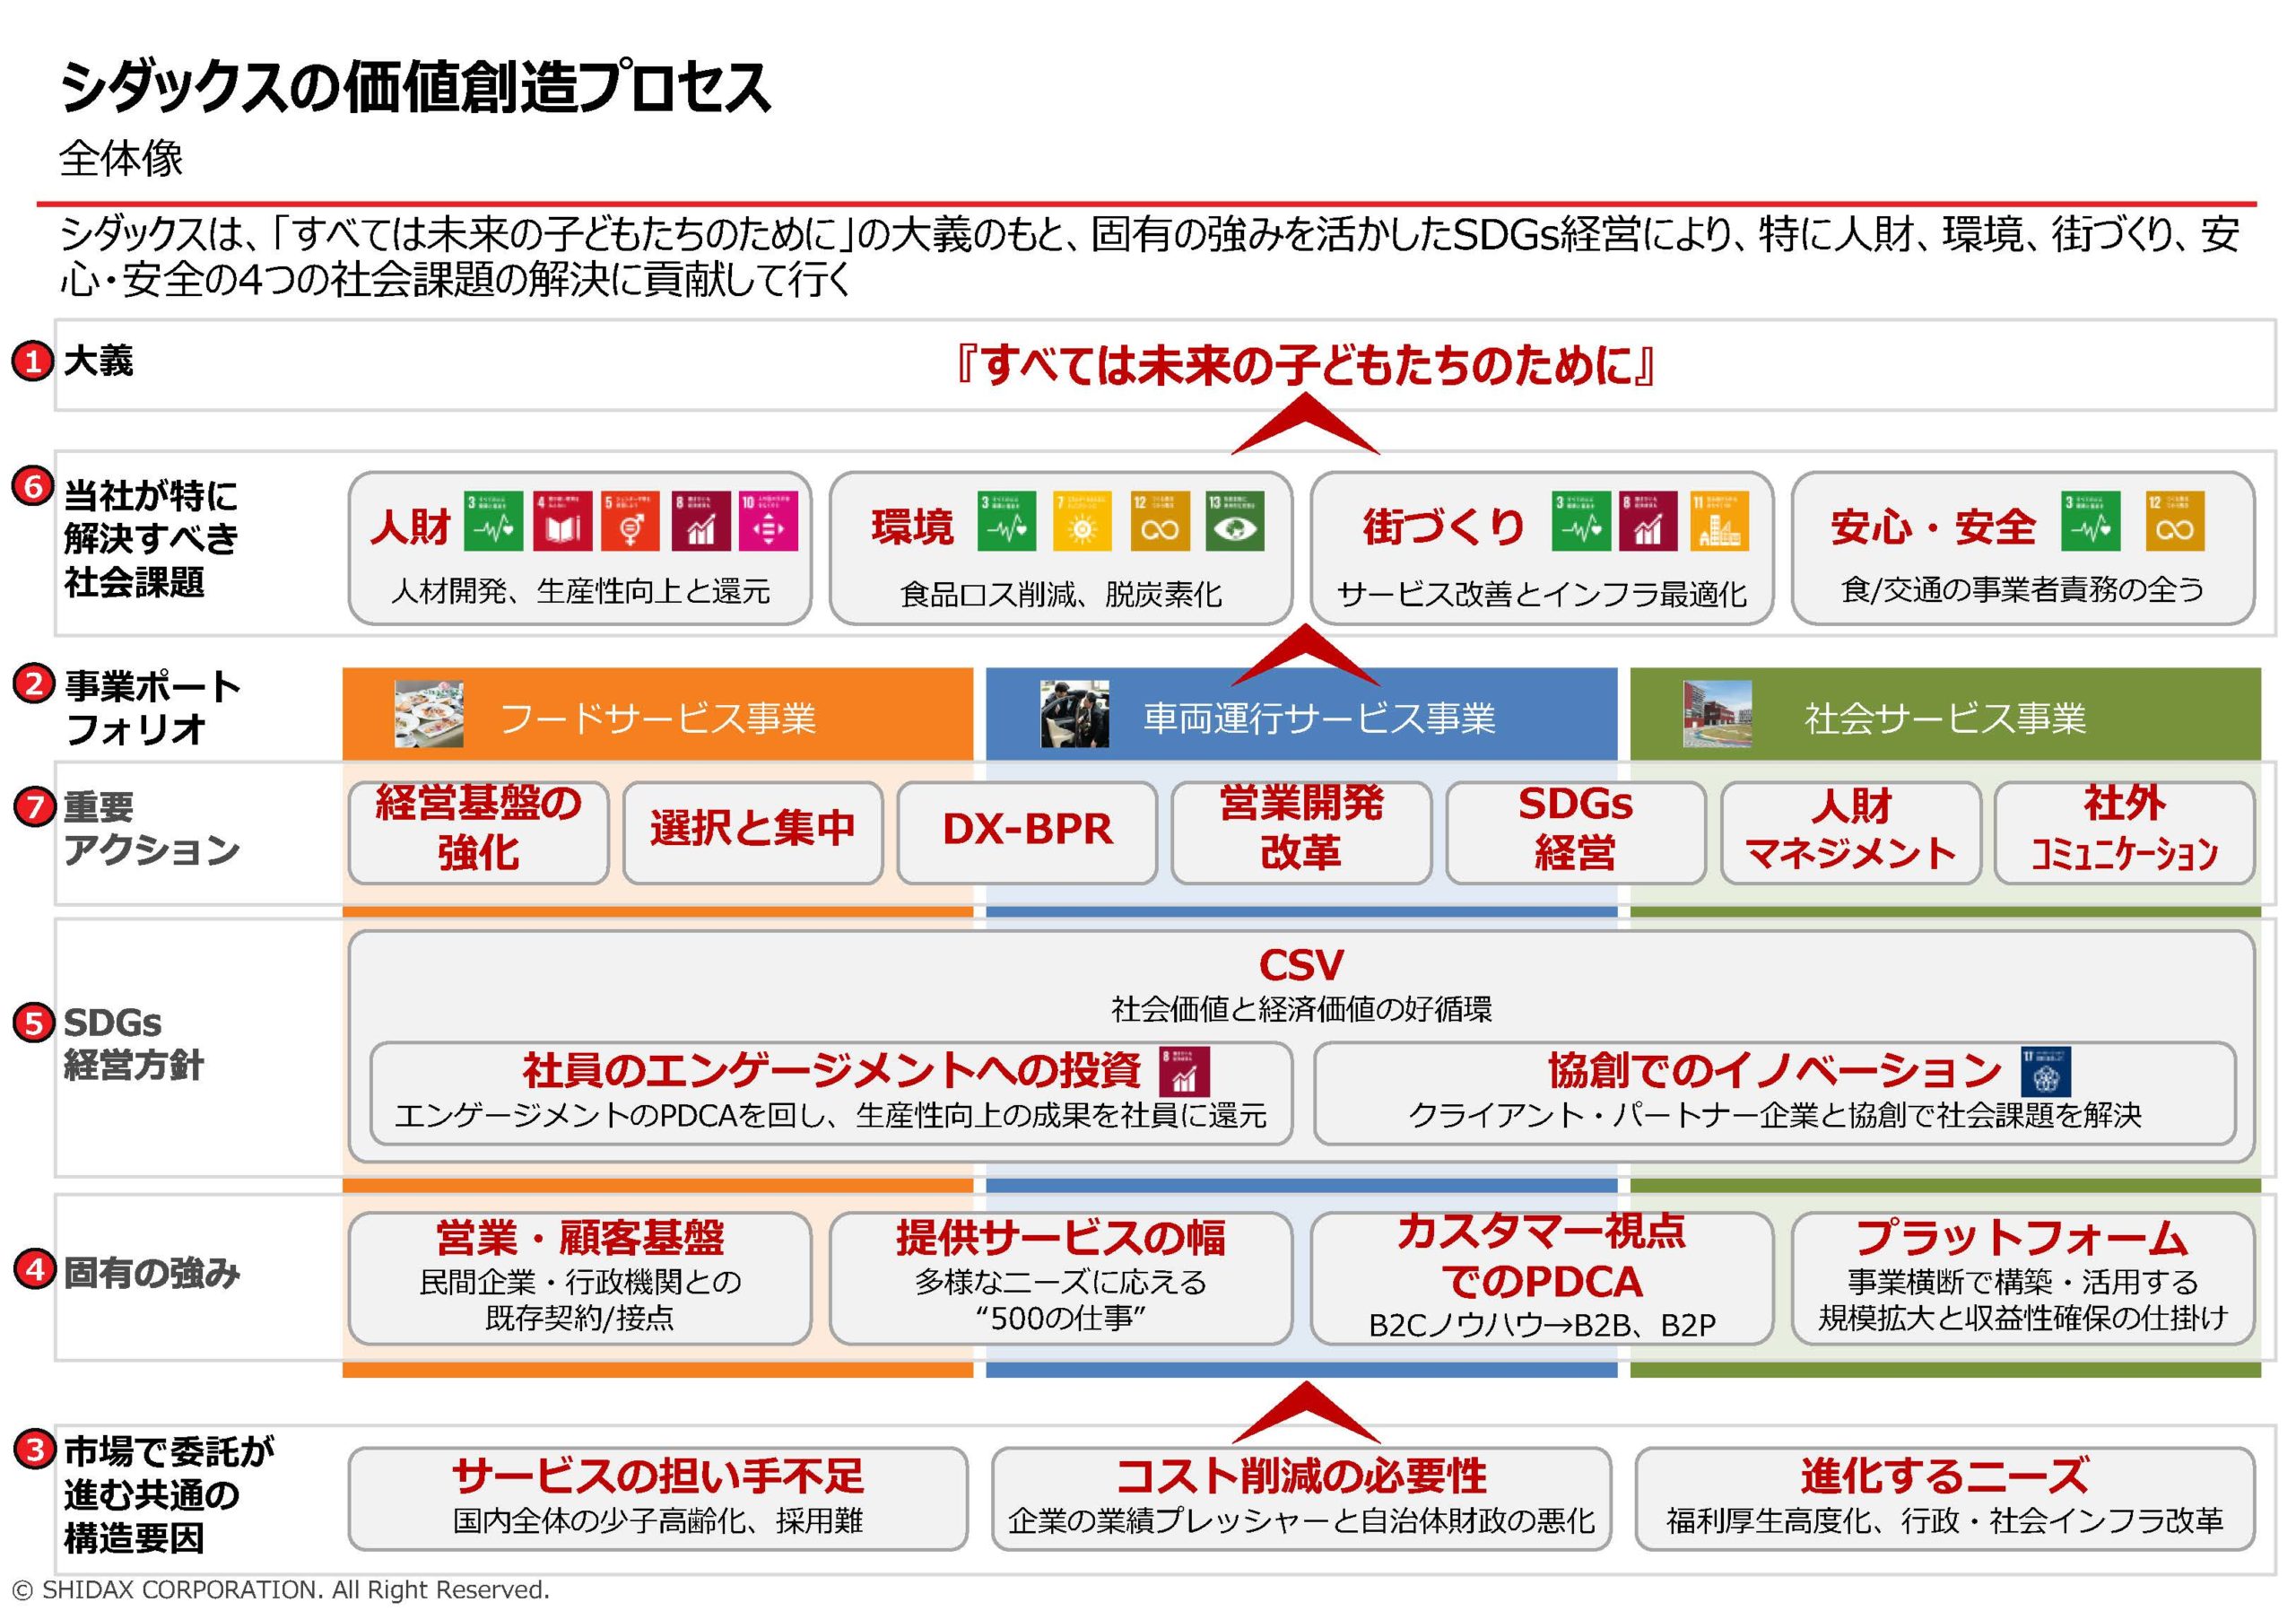
Task: Open the car photo in 車両運行サービス事業 header
Action: (1075, 714)
